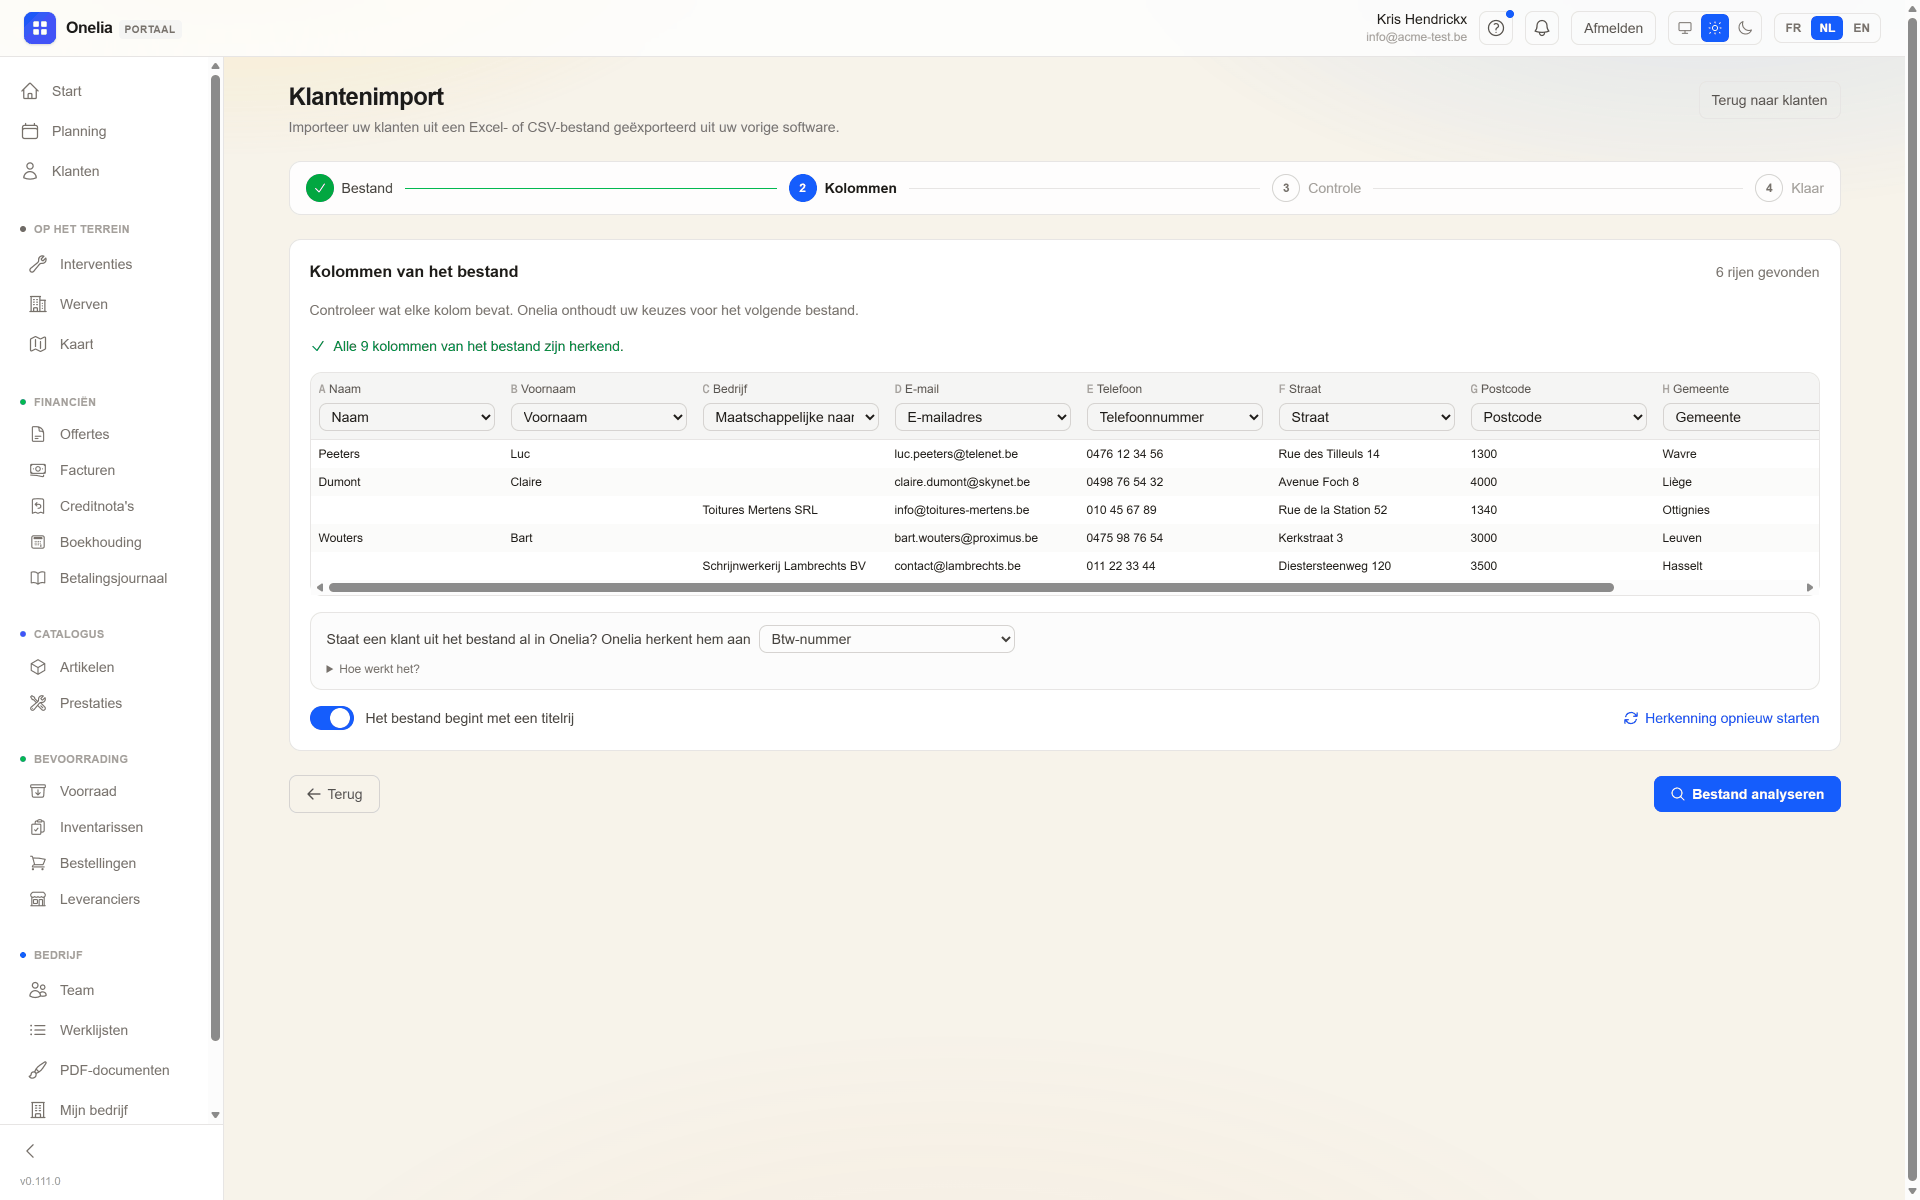1920x1200 pixels.
Task: Open the Postcode column mapping dropdown
Action: pyautogui.click(x=1558, y=417)
